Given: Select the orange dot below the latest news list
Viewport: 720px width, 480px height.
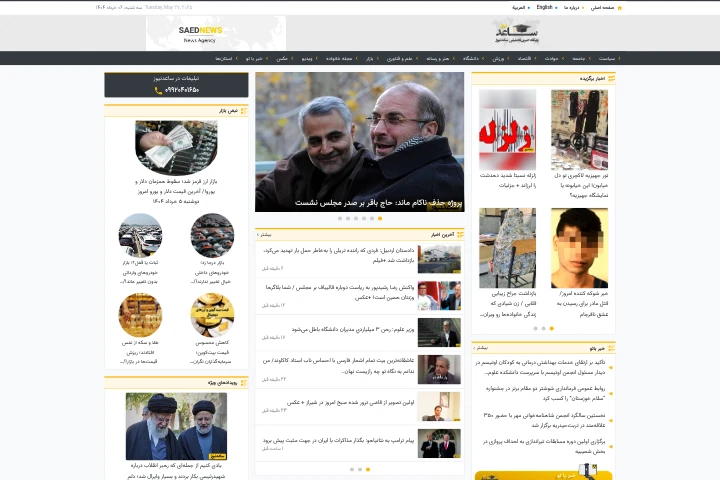Looking at the screenshot, I should click(x=368, y=469).
